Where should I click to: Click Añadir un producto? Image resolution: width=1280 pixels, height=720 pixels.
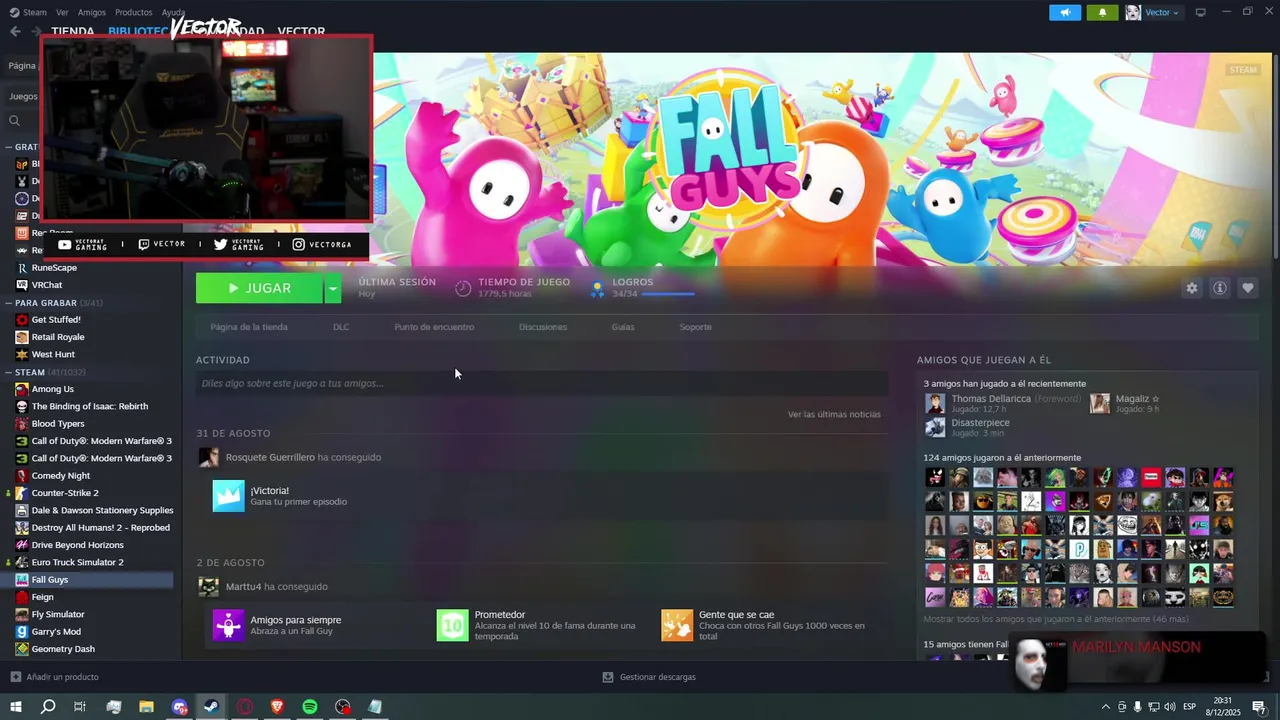[55, 677]
